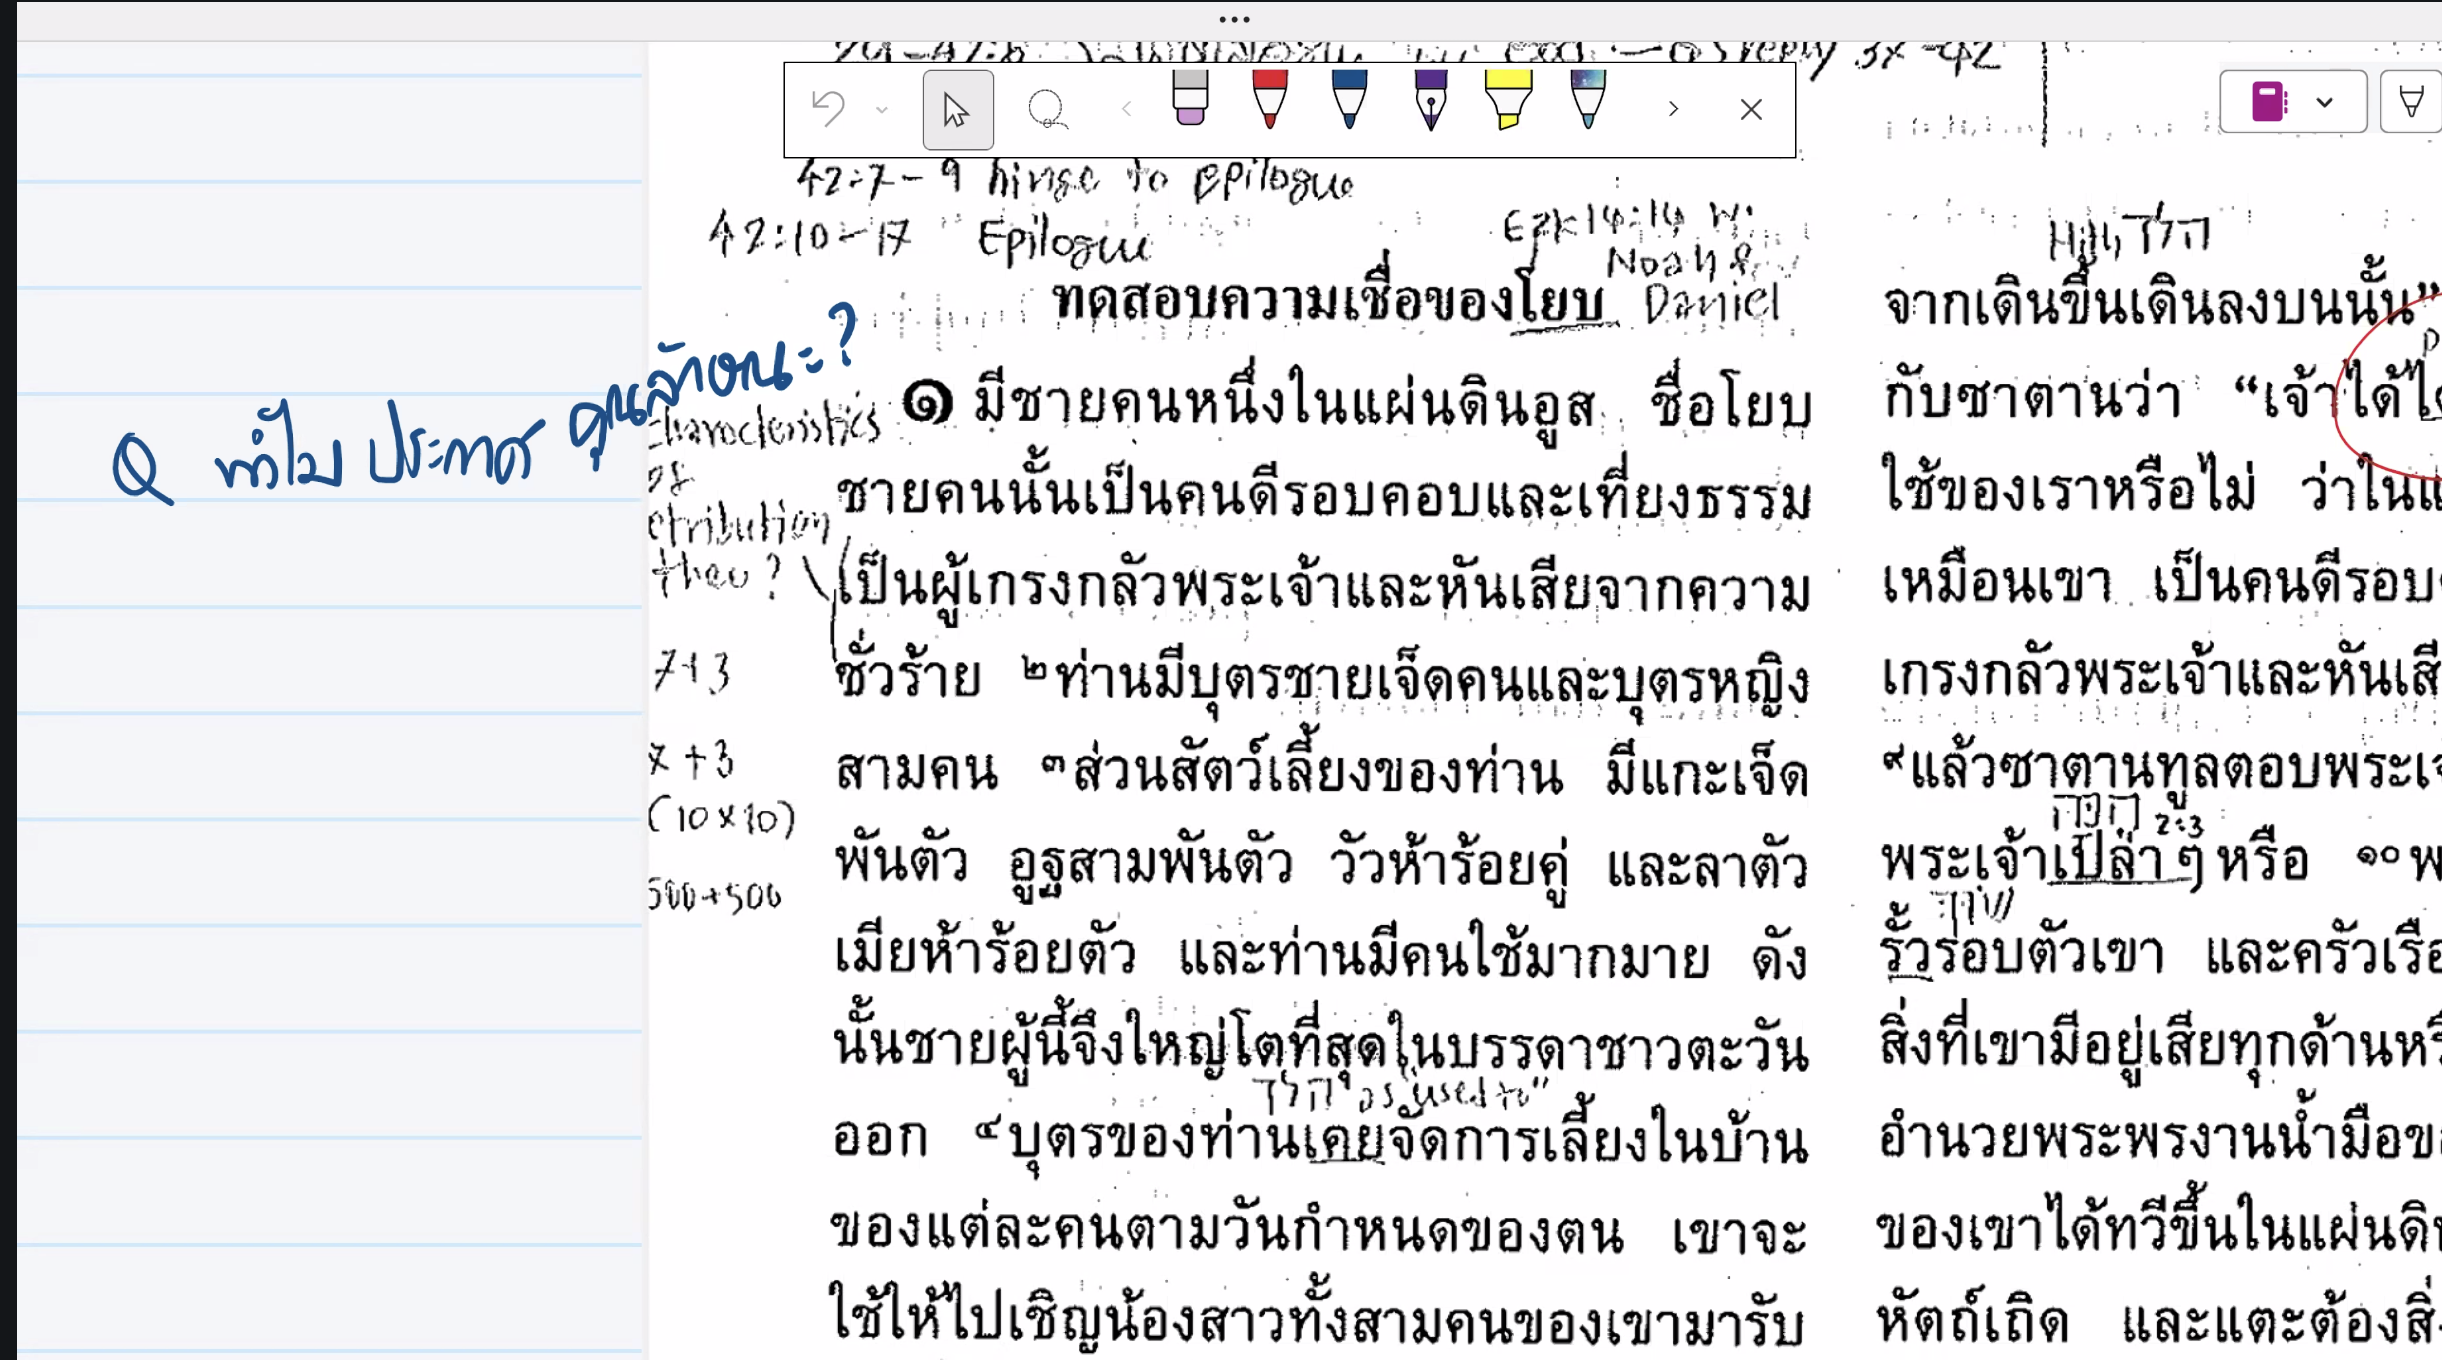Select the blue pen
This screenshot has height=1360, width=2442.
(1349, 98)
